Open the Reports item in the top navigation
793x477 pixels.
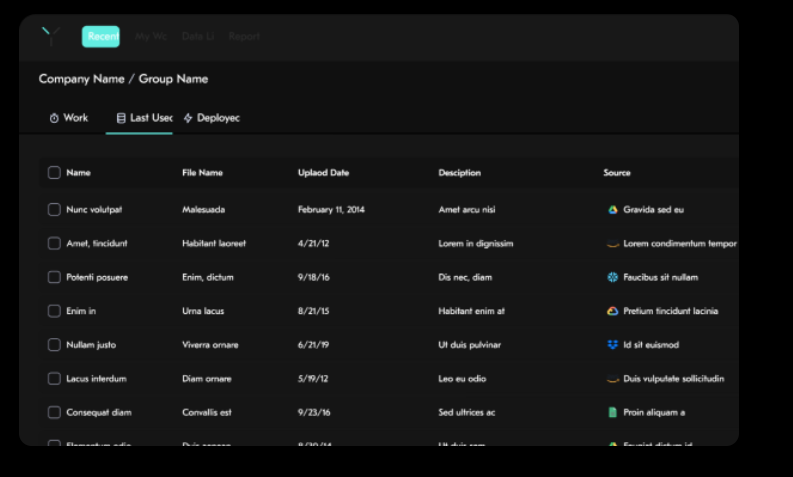(244, 37)
